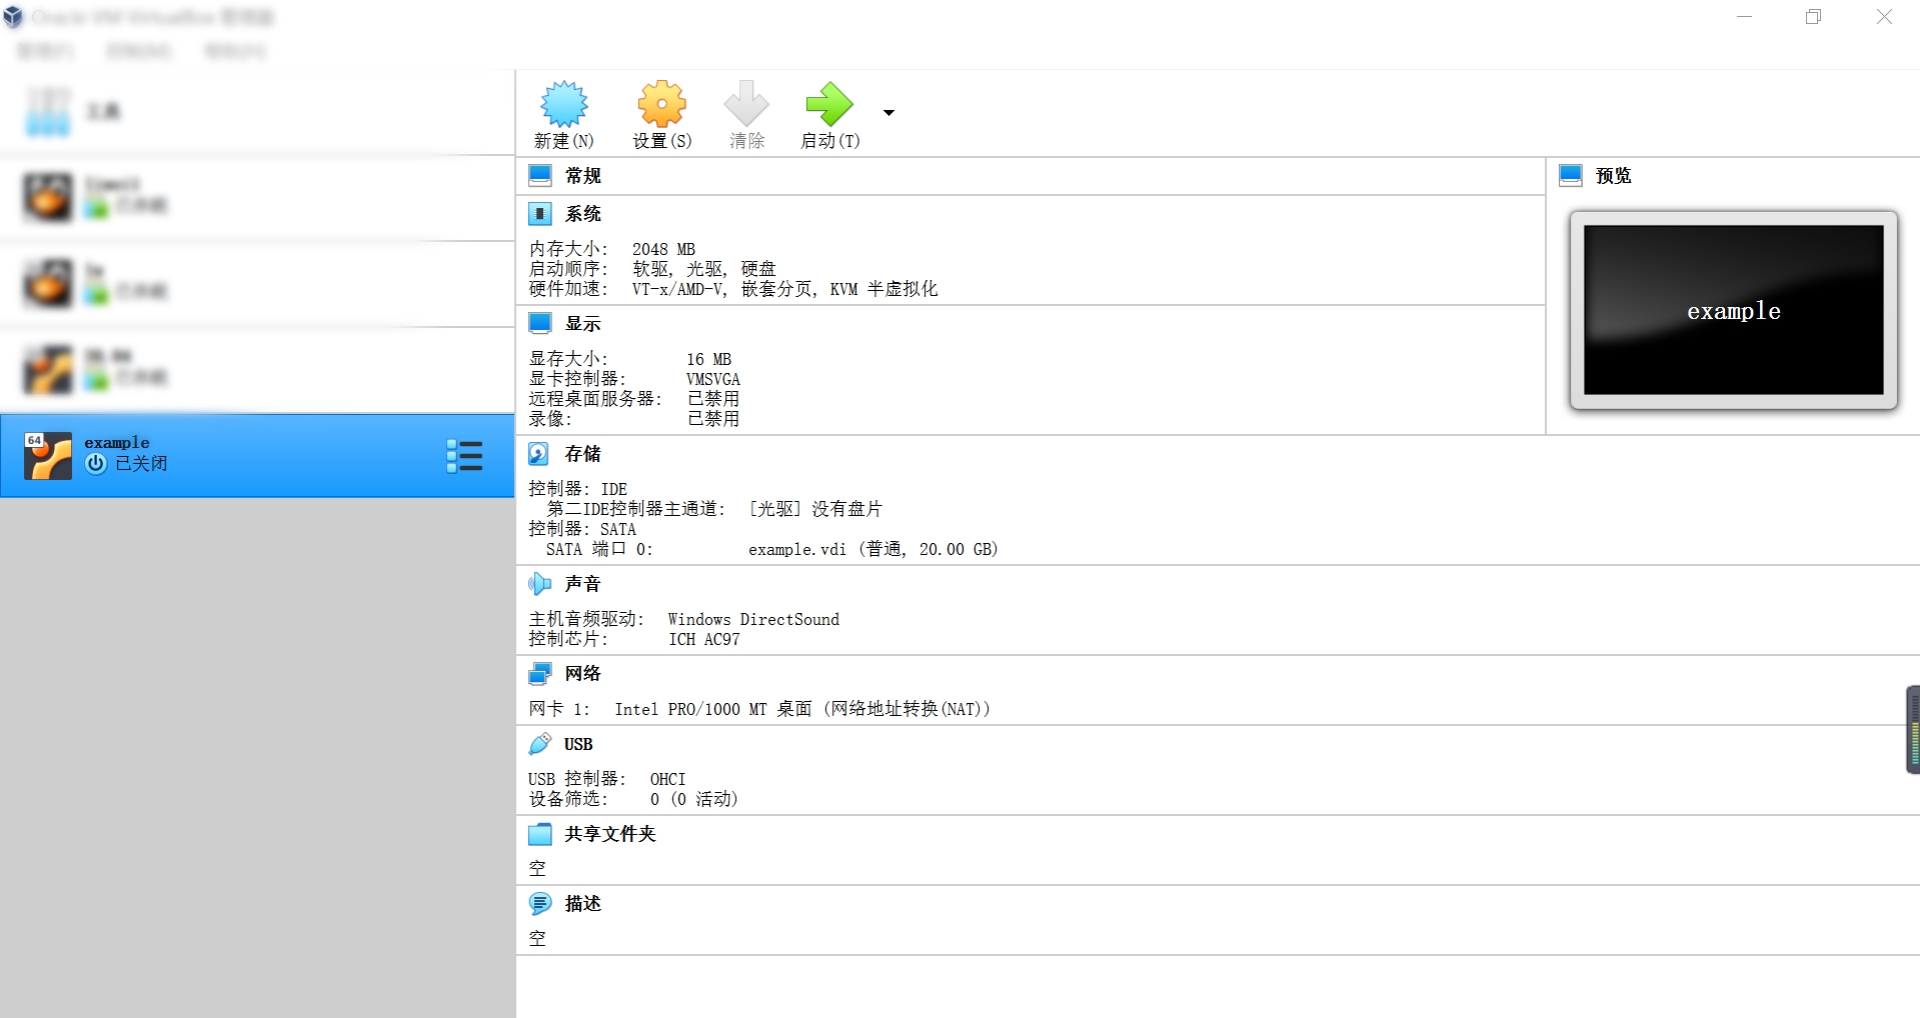
Task: Click the recording (录像) 已禁用 value
Action: [714, 419]
